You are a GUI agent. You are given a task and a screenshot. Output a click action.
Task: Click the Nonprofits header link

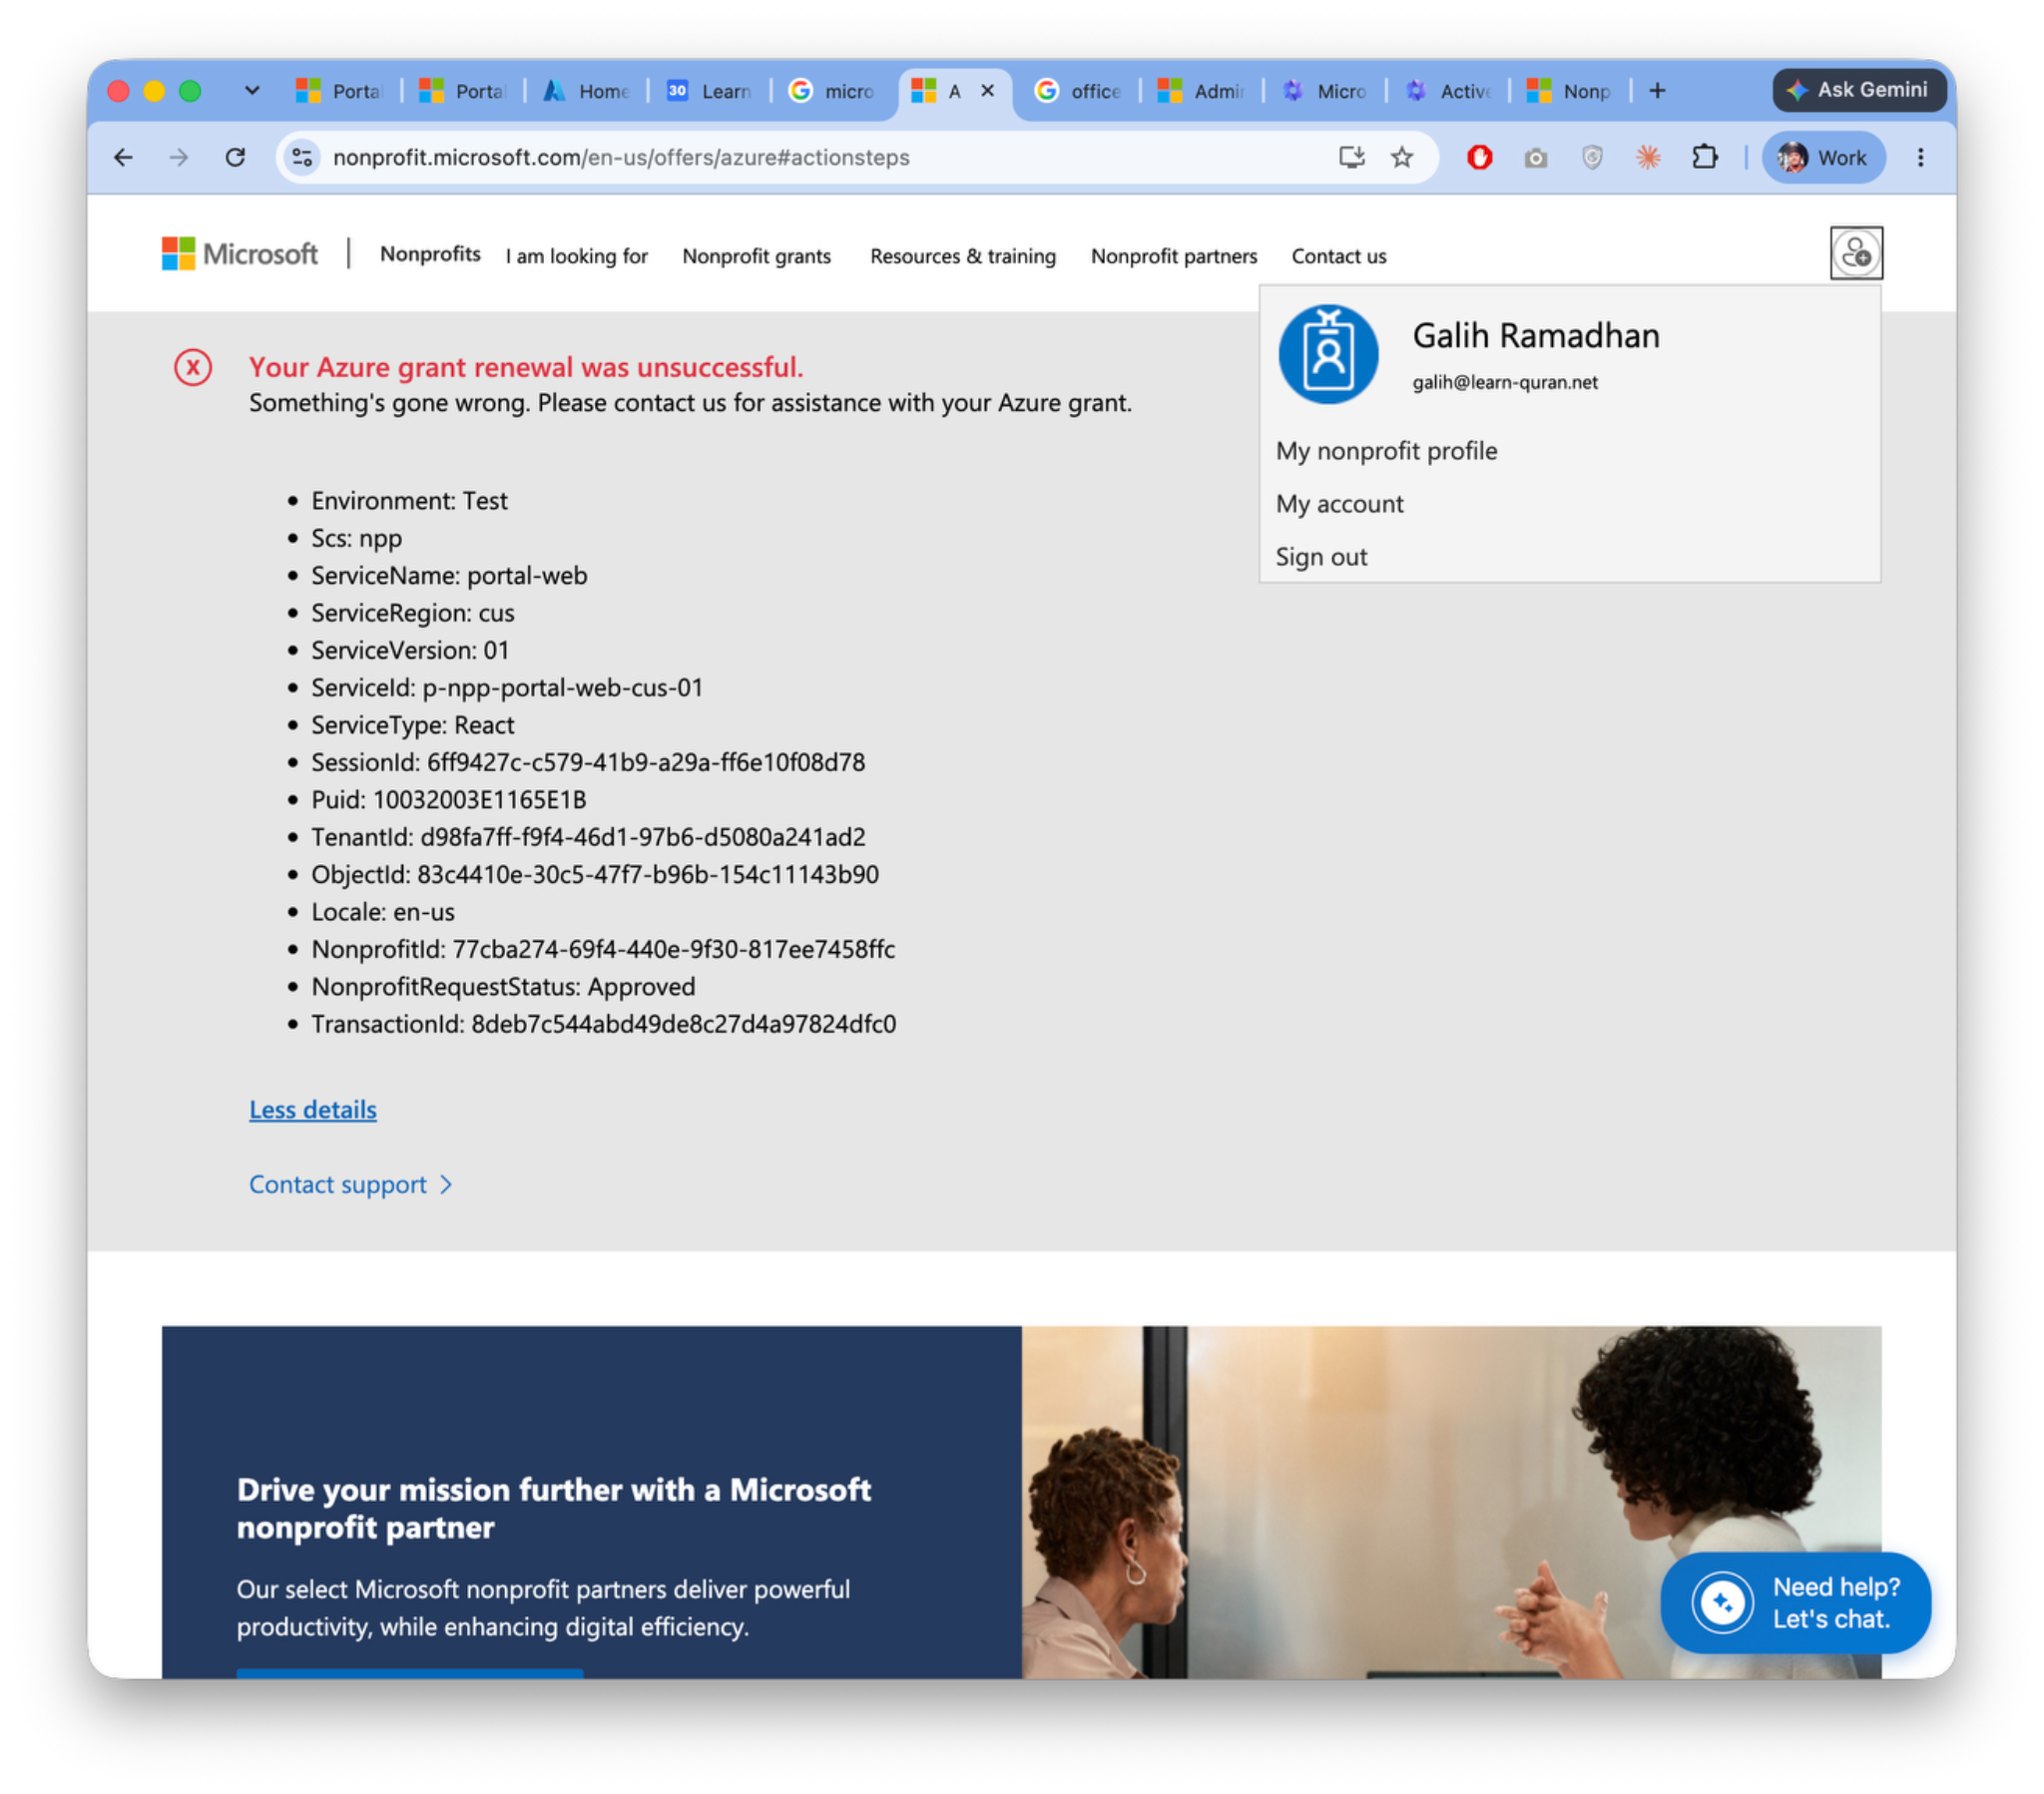click(430, 254)
